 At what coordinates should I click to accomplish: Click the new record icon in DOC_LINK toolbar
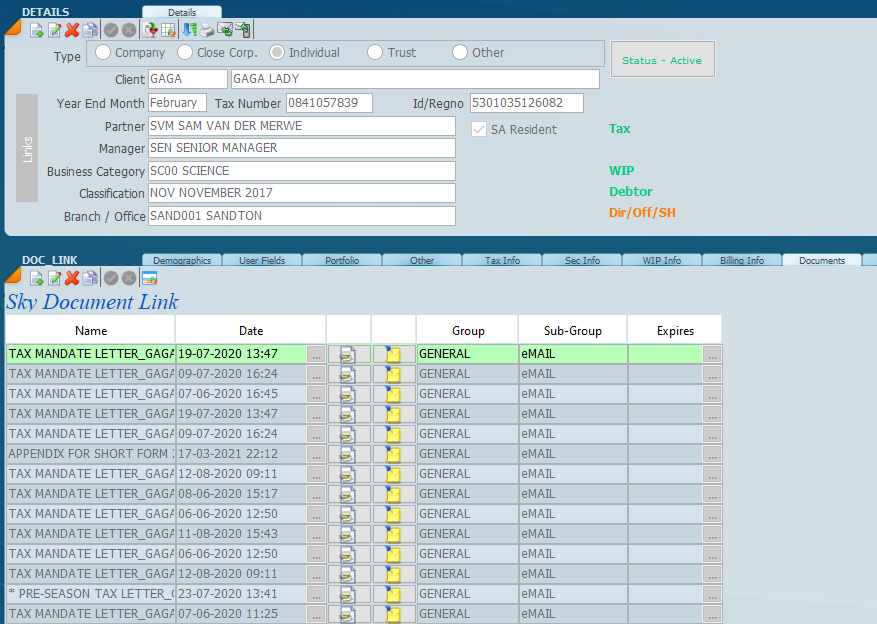pos(36,278)
